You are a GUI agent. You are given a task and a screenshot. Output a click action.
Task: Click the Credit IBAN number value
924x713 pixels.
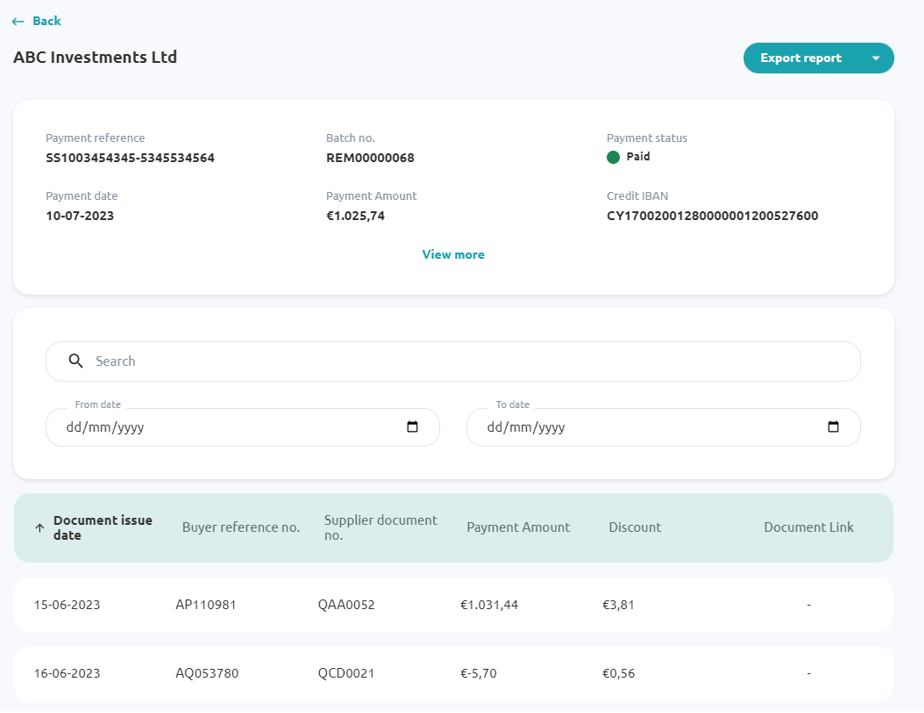click(712, 216)
